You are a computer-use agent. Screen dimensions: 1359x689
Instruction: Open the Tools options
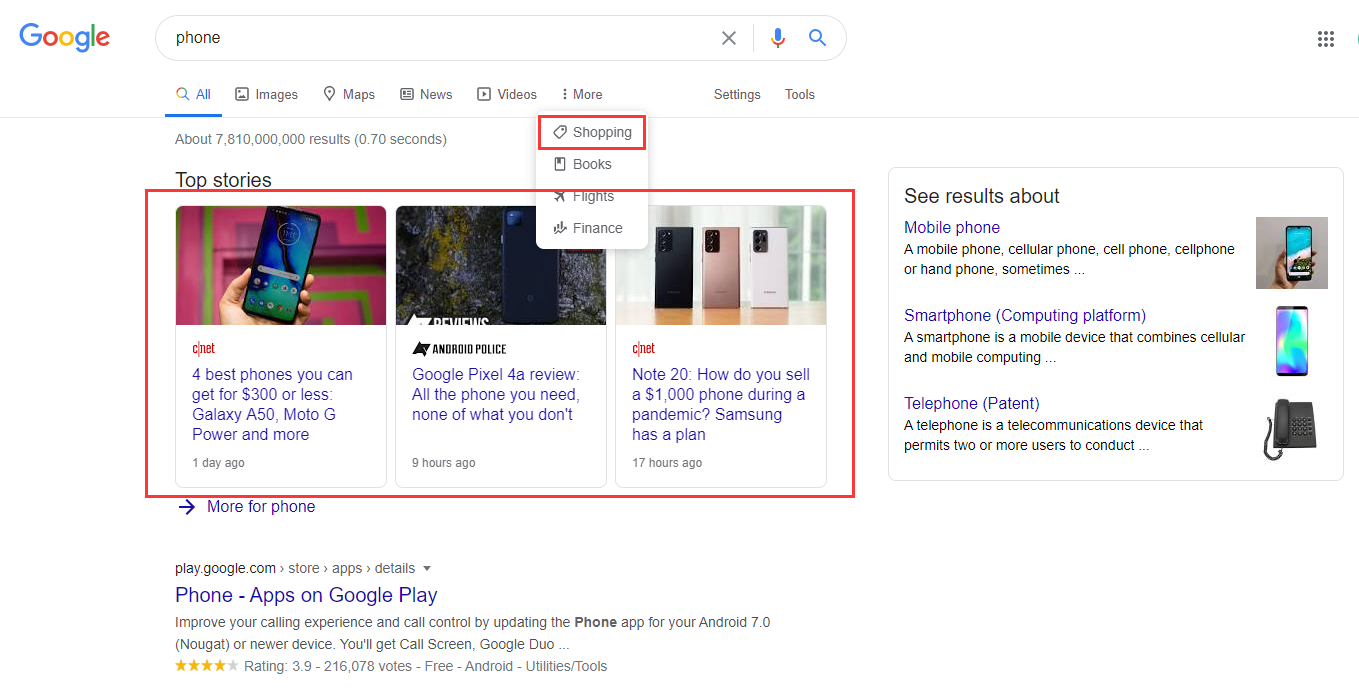[x=800, y=94]
